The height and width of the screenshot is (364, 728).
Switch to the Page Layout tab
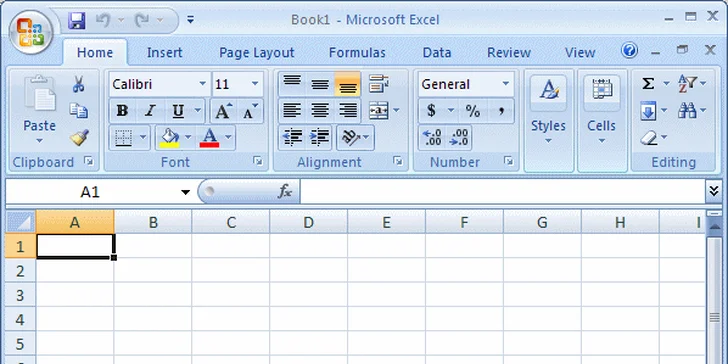(x=257, y=53)
